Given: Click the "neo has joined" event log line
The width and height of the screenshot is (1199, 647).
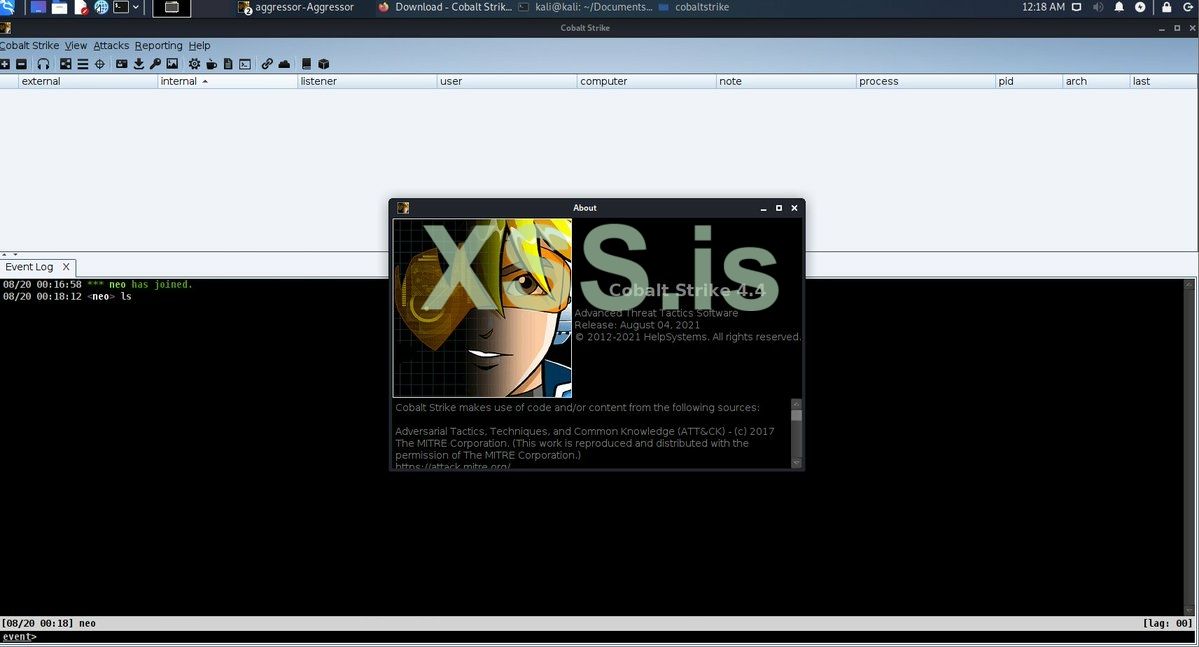Looking at the screenshot, I should [98, 284].
